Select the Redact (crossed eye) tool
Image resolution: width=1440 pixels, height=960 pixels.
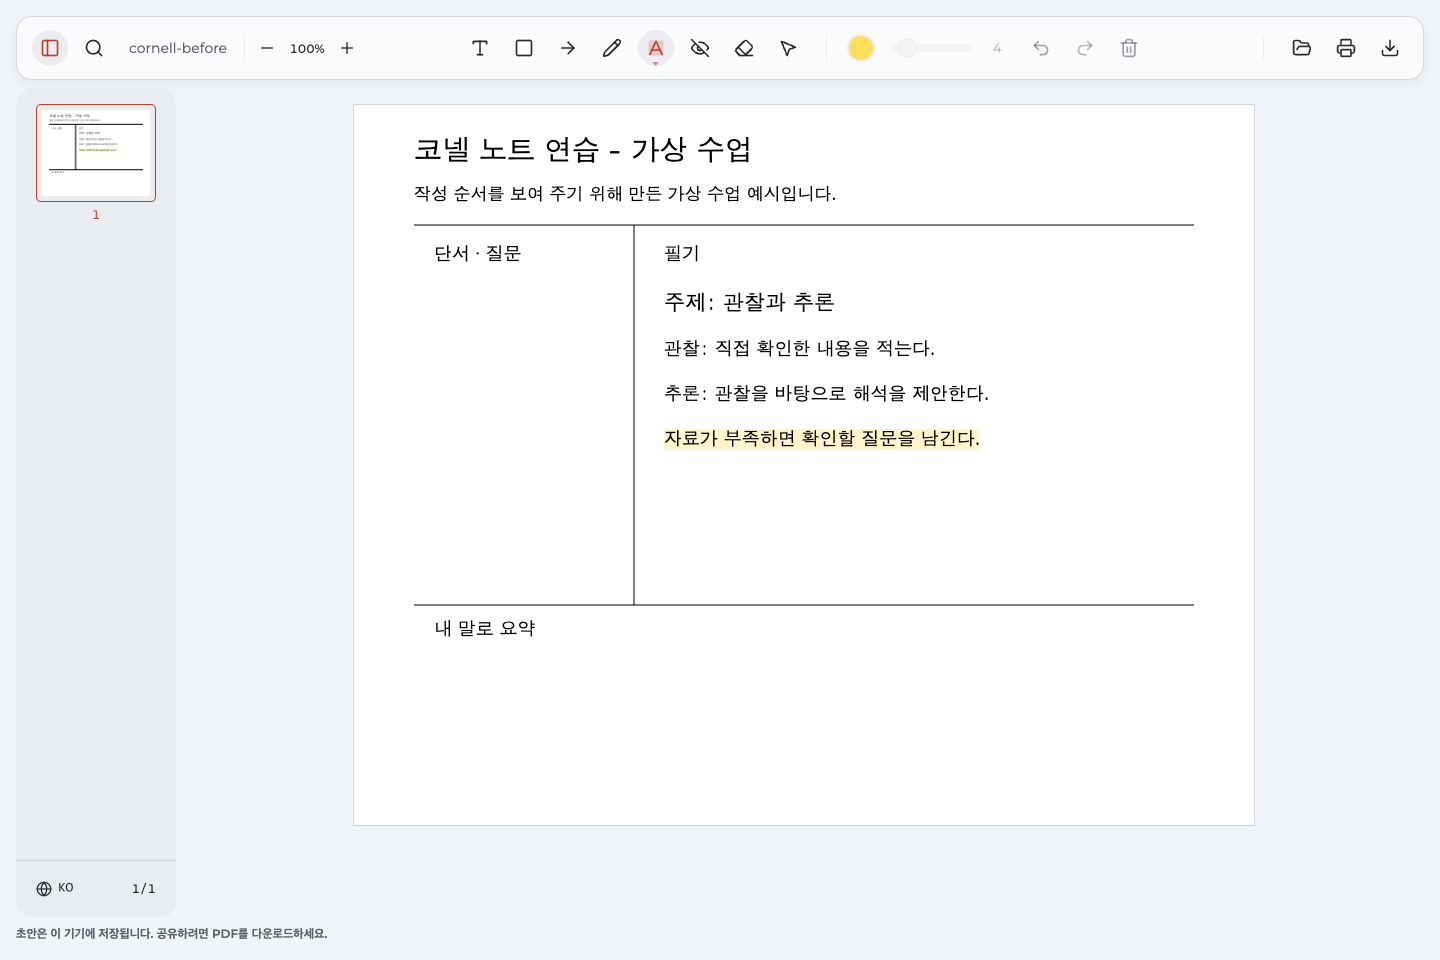pyautogui.click(x=700, y=48)
